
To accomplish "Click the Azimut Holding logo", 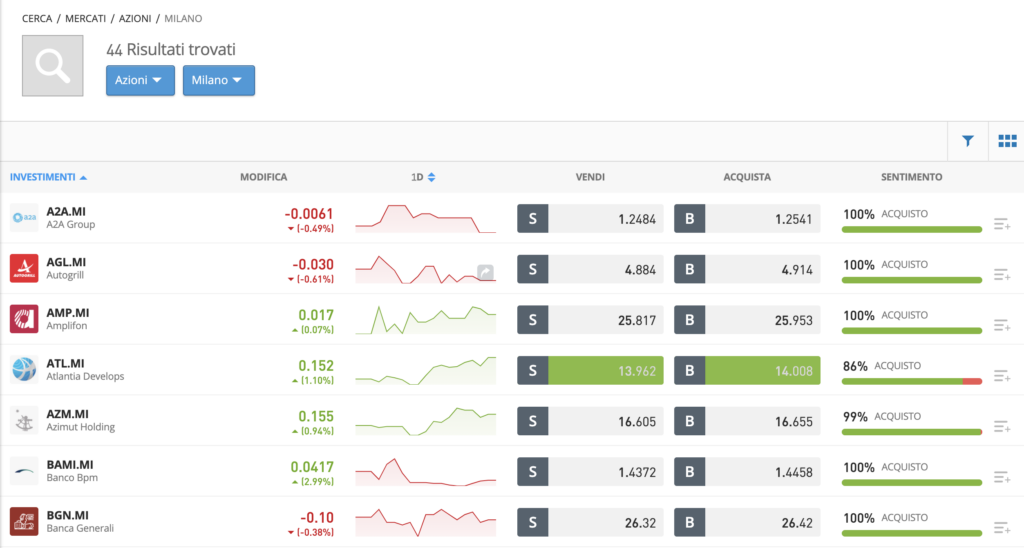I will [x=24, y=420].
